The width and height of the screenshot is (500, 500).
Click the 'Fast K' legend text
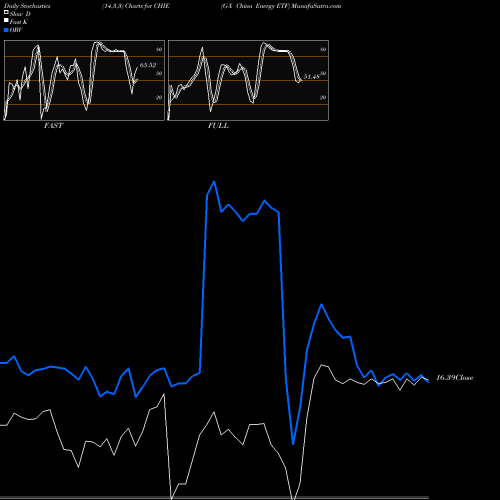tap(19, 22)
